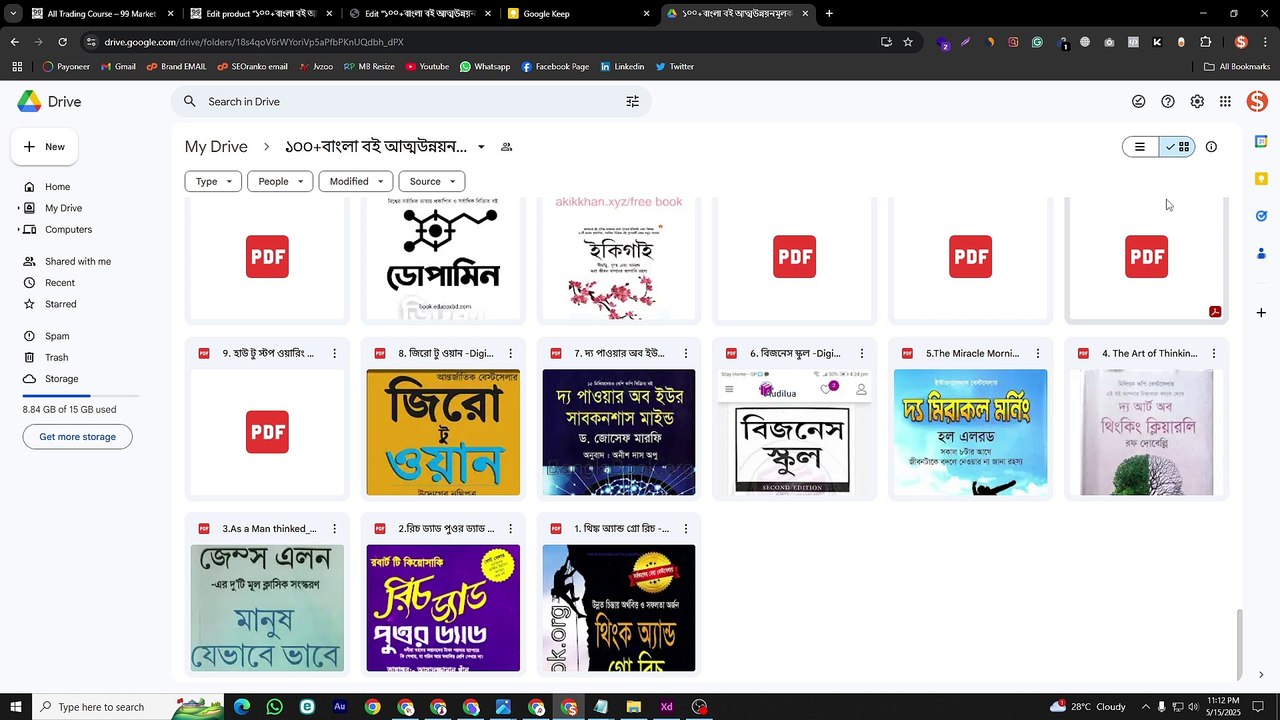Open Google apps grid icon
This screenshot has width=1280, height=720.
pyautogui.click(x=1225, y=101)
